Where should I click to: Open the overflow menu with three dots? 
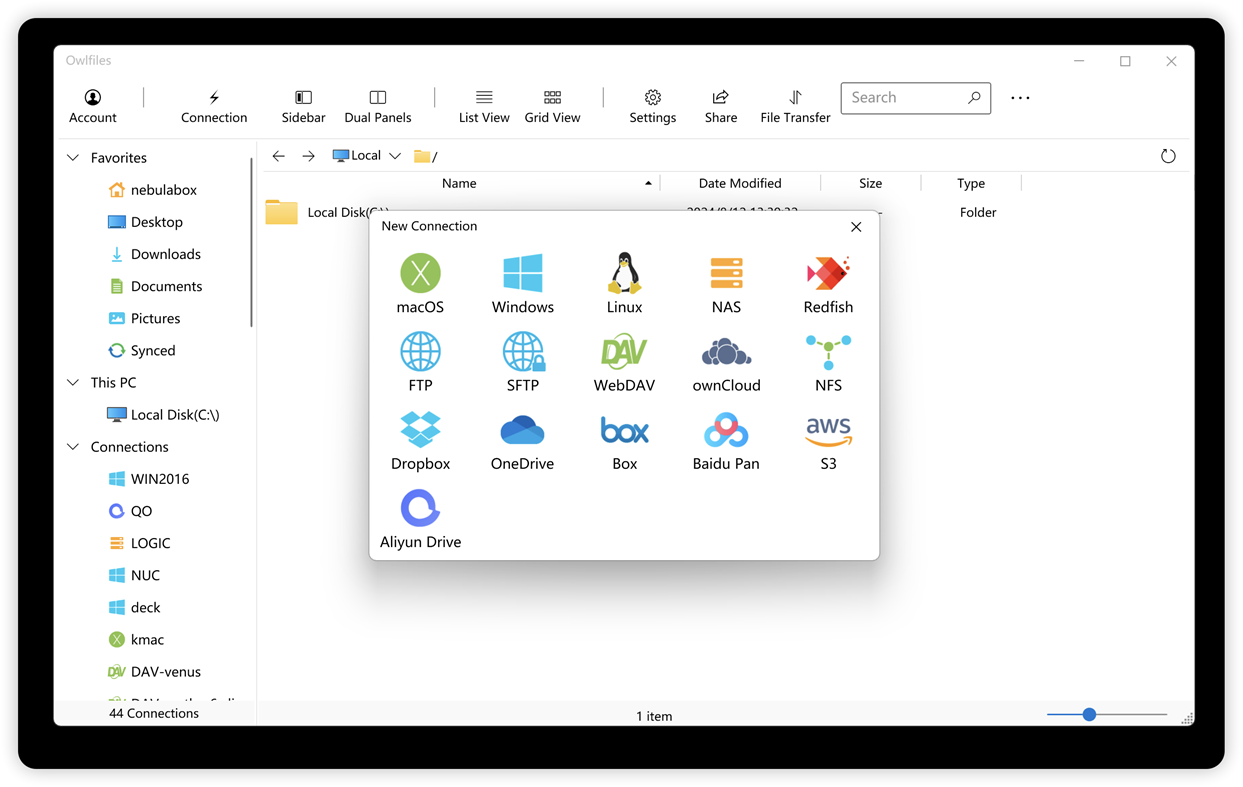(x=1020, y=98)
